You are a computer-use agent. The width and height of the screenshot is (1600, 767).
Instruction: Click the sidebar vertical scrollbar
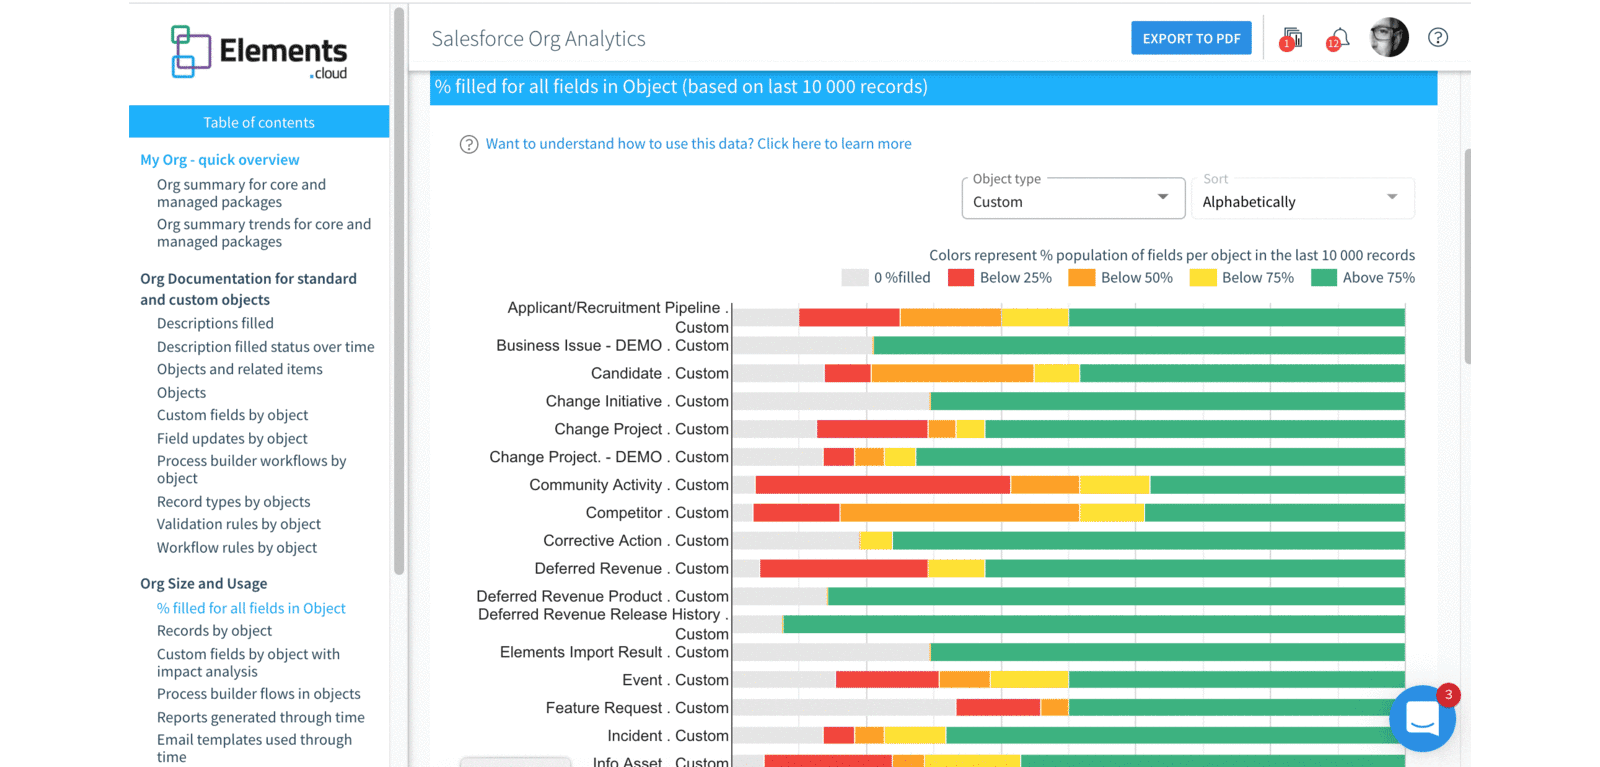[x=399, y=290]
